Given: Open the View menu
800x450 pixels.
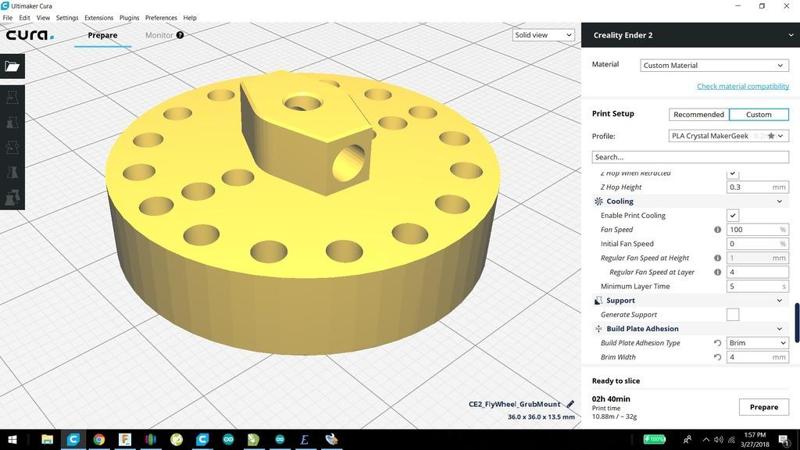Looking at the screenshot, I should click(x=43, y=18).
